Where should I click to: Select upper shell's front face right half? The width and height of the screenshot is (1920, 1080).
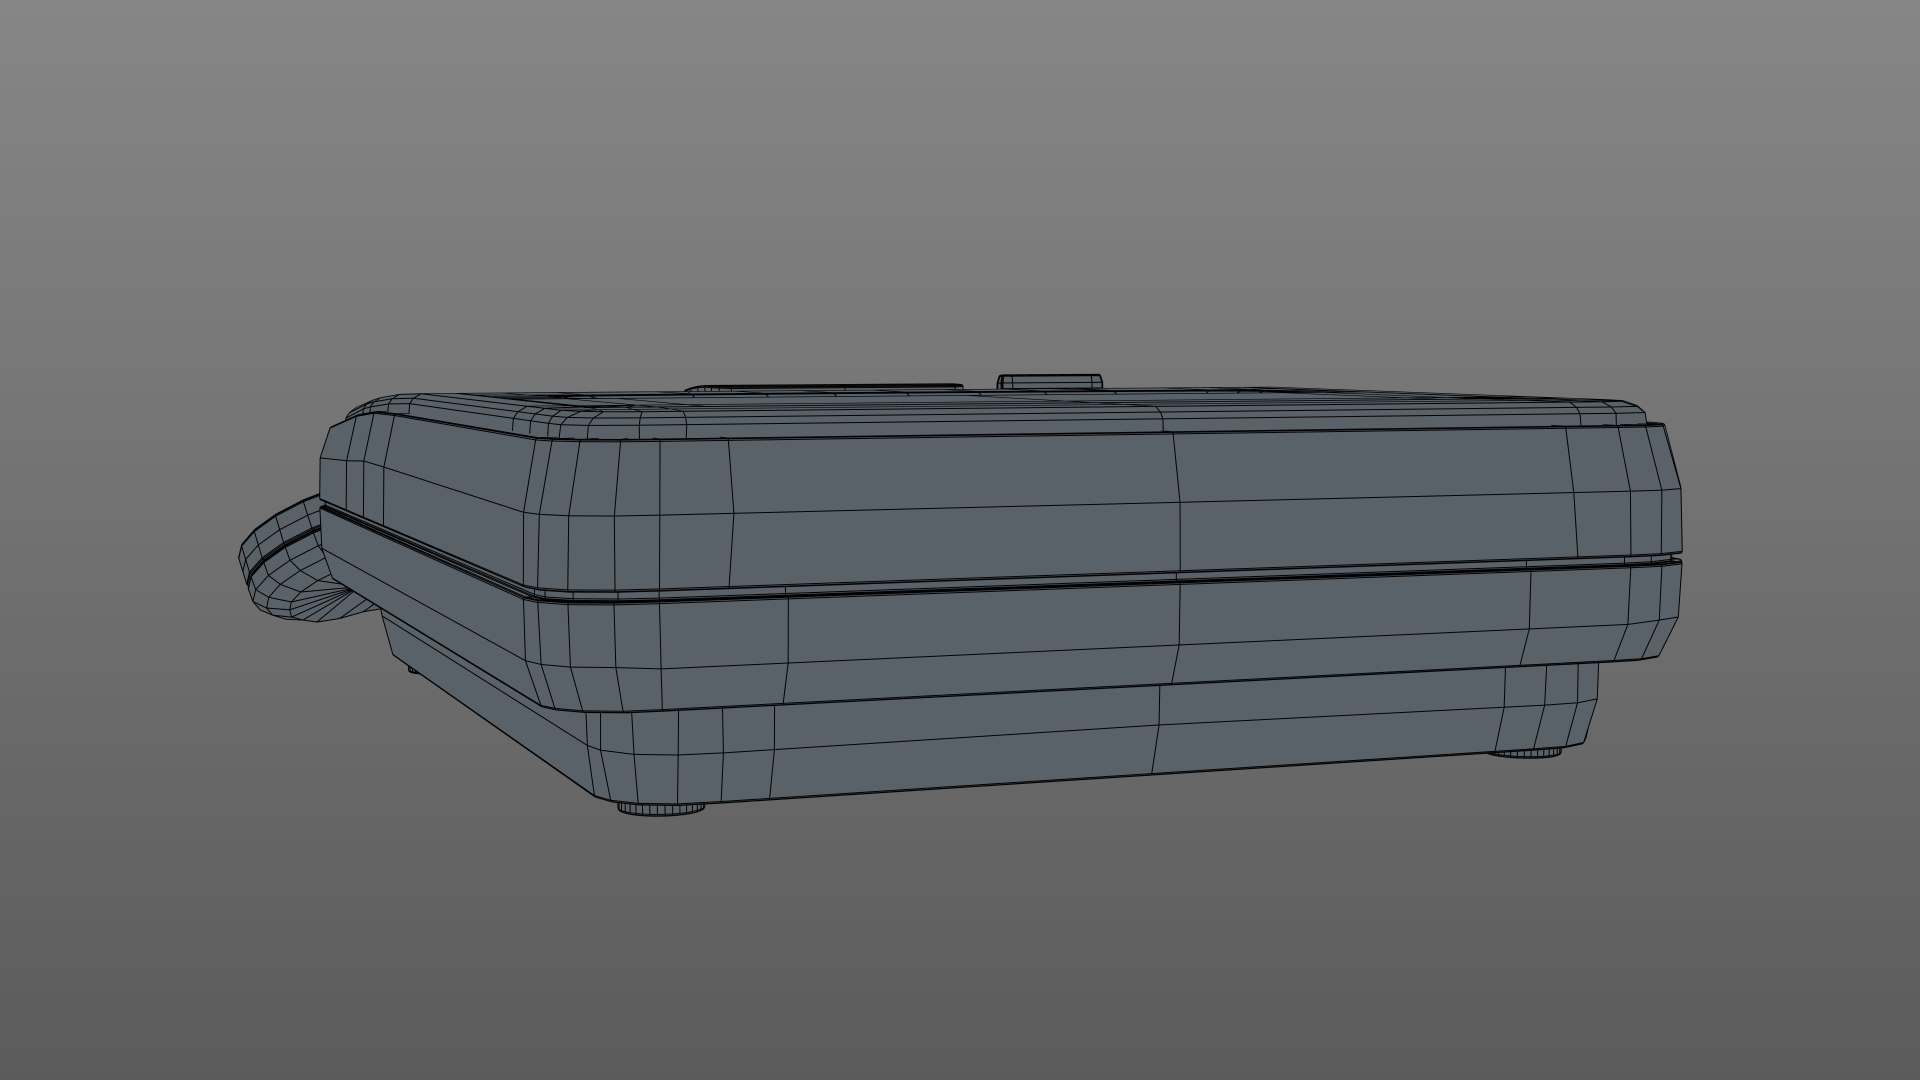click(x=1370, y=500)
